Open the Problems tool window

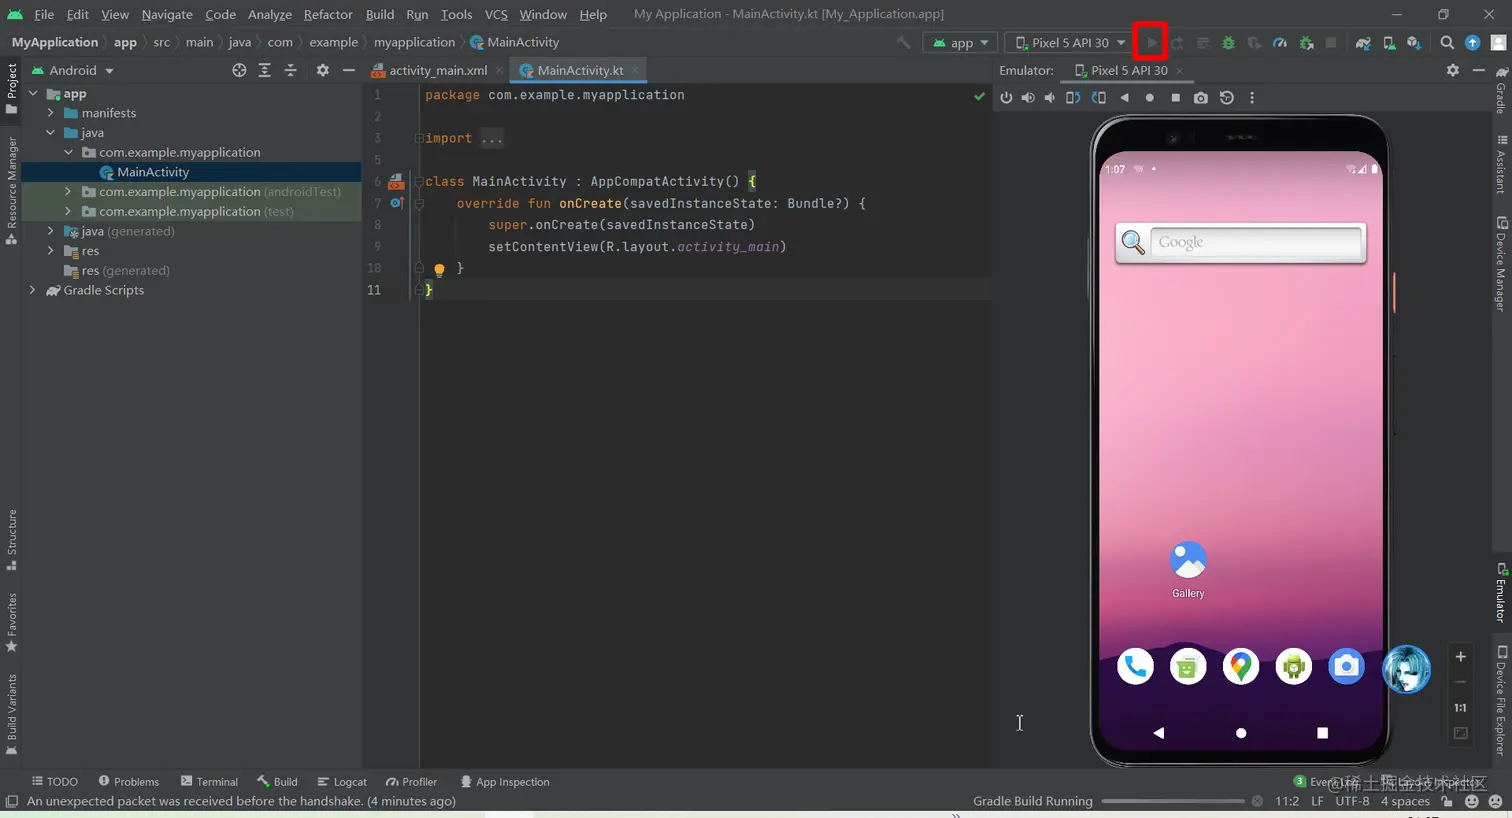129,782
